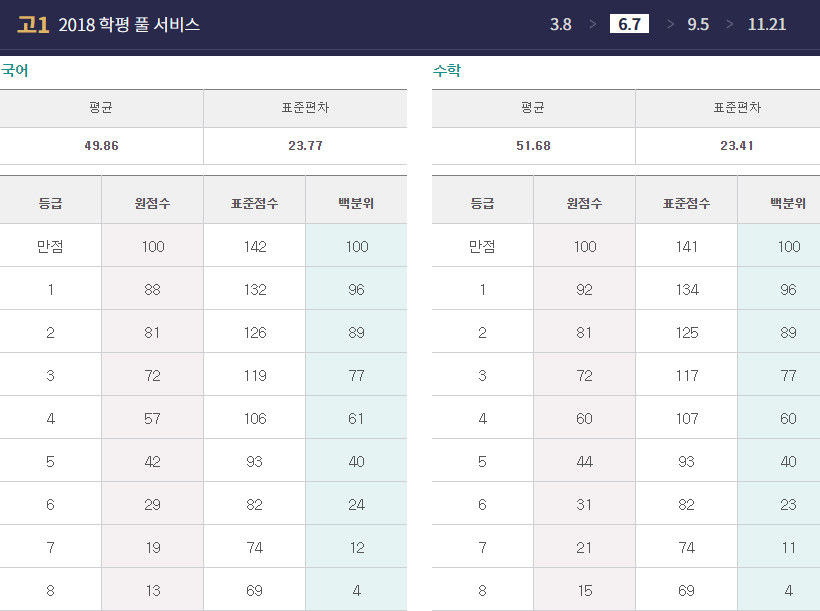Click the 고1 grade logo in header
Image resolution: width=820 pixels, height=611 pixels.
point(33,24)
